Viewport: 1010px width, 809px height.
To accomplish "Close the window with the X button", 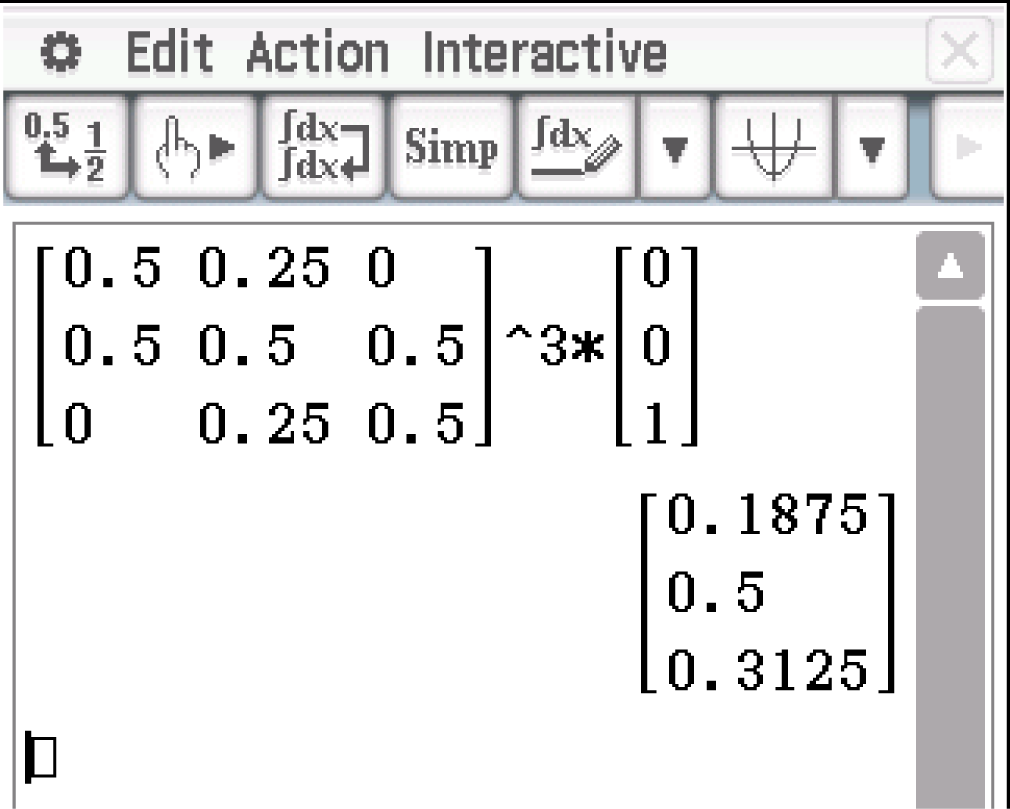I will point(959,50).
